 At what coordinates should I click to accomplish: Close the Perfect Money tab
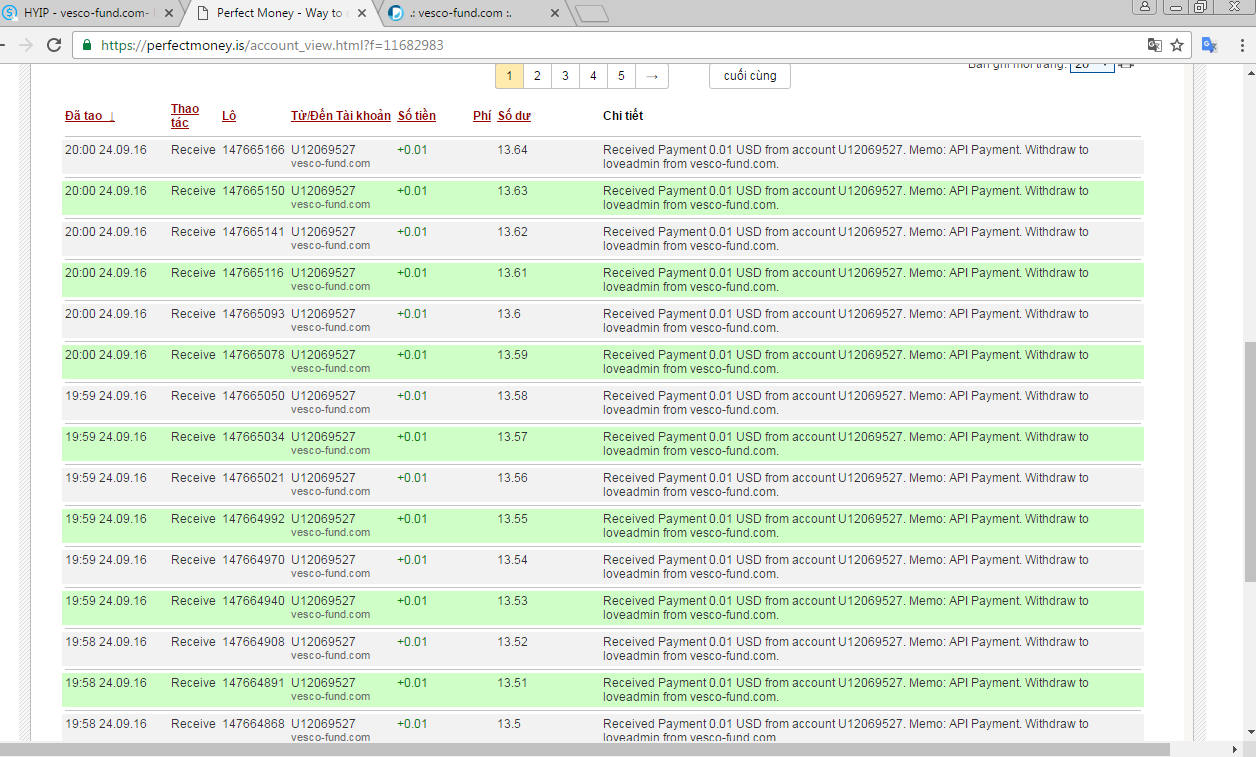pyautogui.click(x=362, y=13)
